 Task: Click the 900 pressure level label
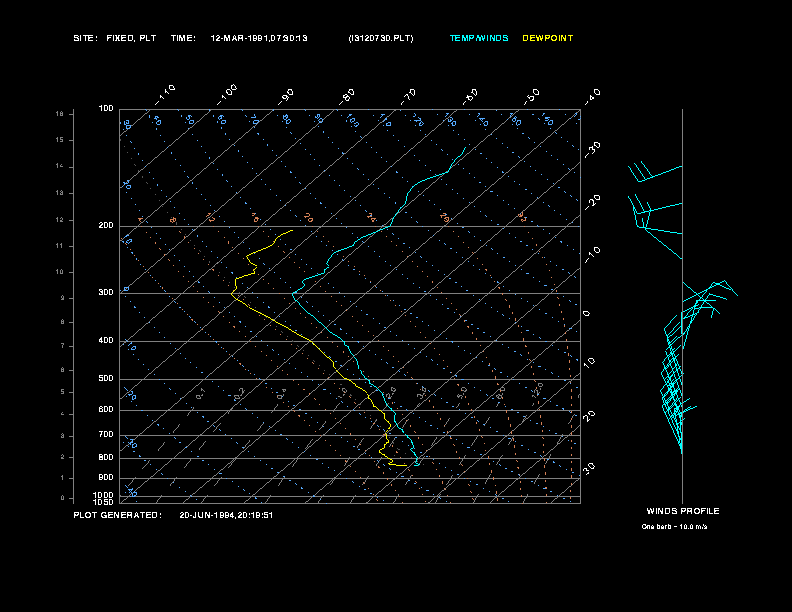[106, 478]
